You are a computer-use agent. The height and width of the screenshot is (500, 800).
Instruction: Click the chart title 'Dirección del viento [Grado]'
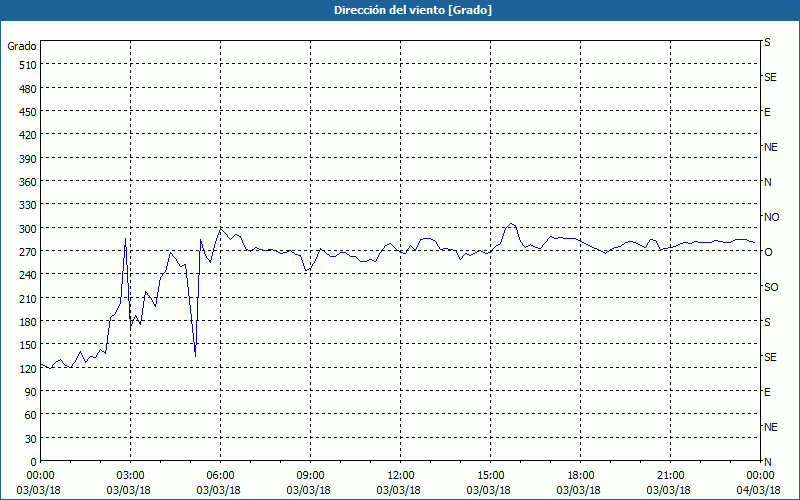(x=413, y=10)
